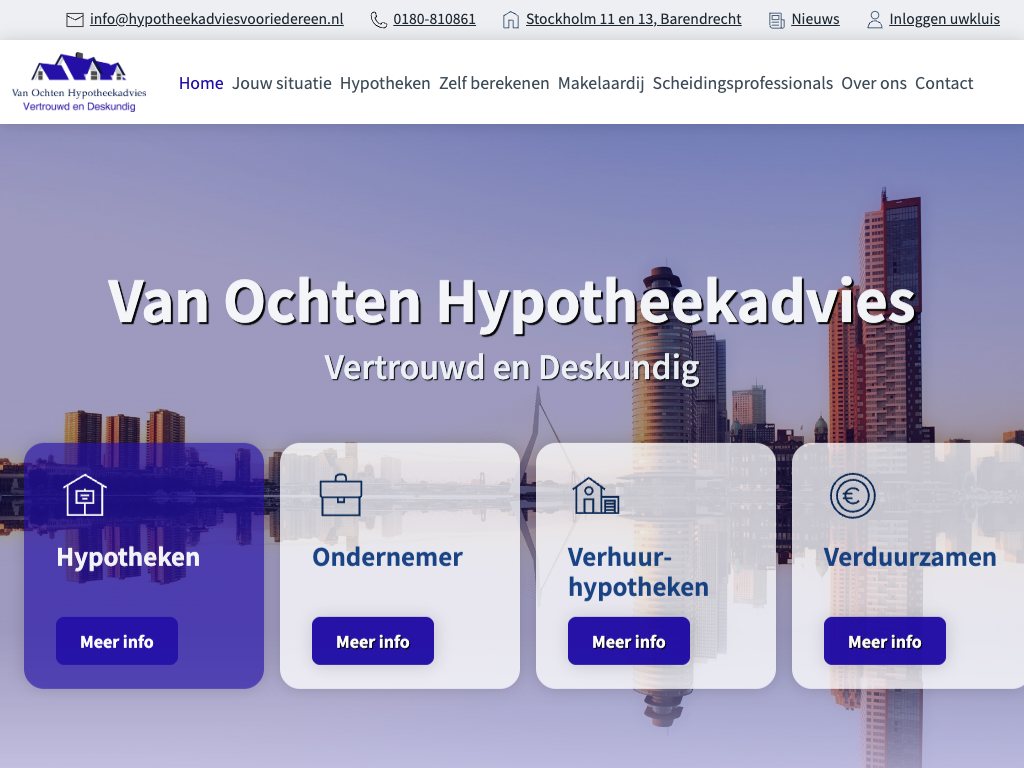Click the house icon on Hypotheken card
The image size is (1024, 768).
tap(85, 495)
